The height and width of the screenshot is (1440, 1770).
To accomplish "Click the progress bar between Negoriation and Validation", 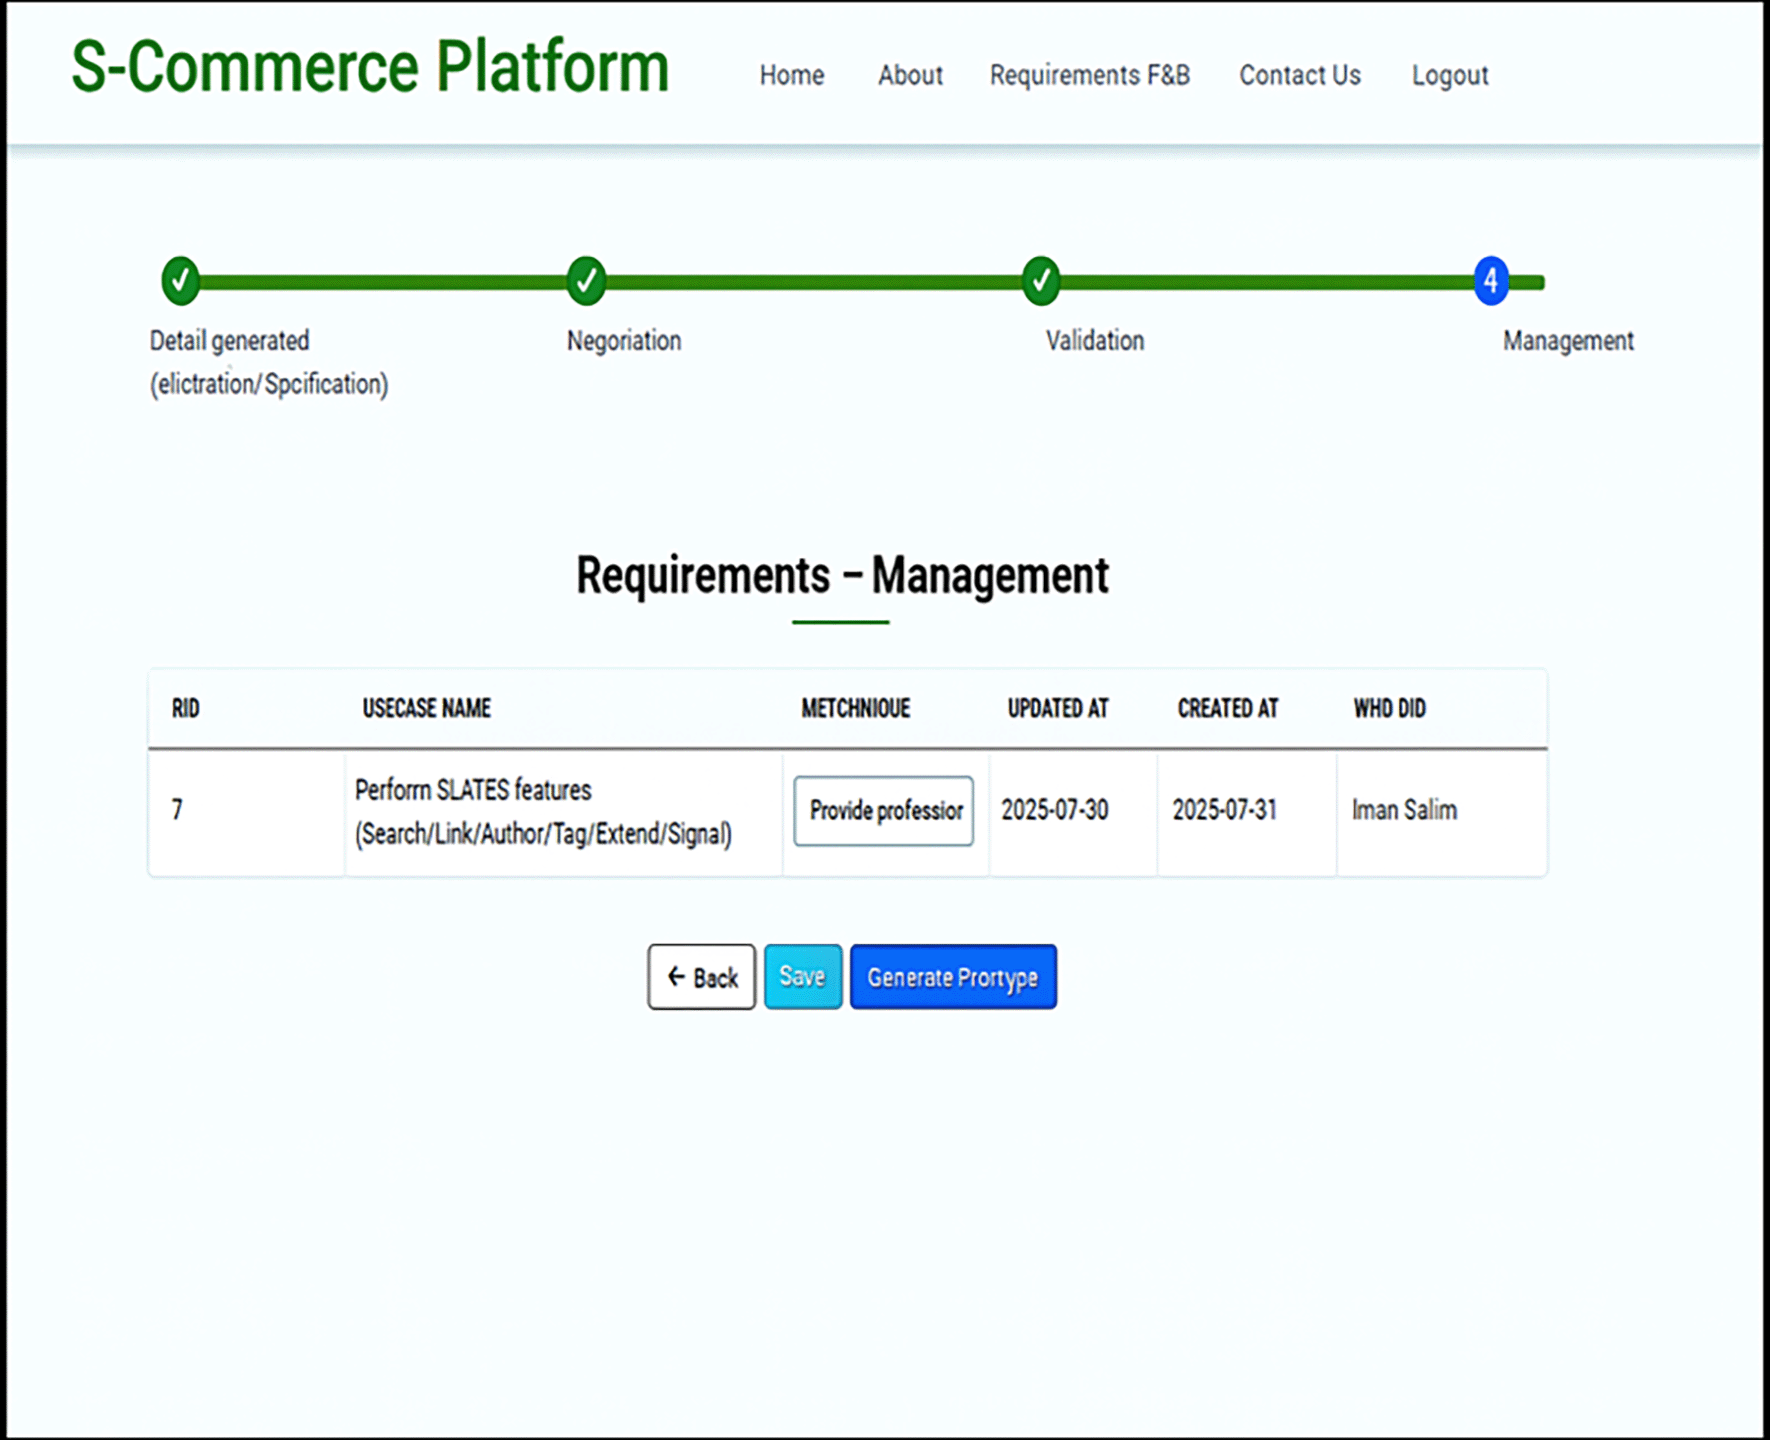I will tap(813, 283).
